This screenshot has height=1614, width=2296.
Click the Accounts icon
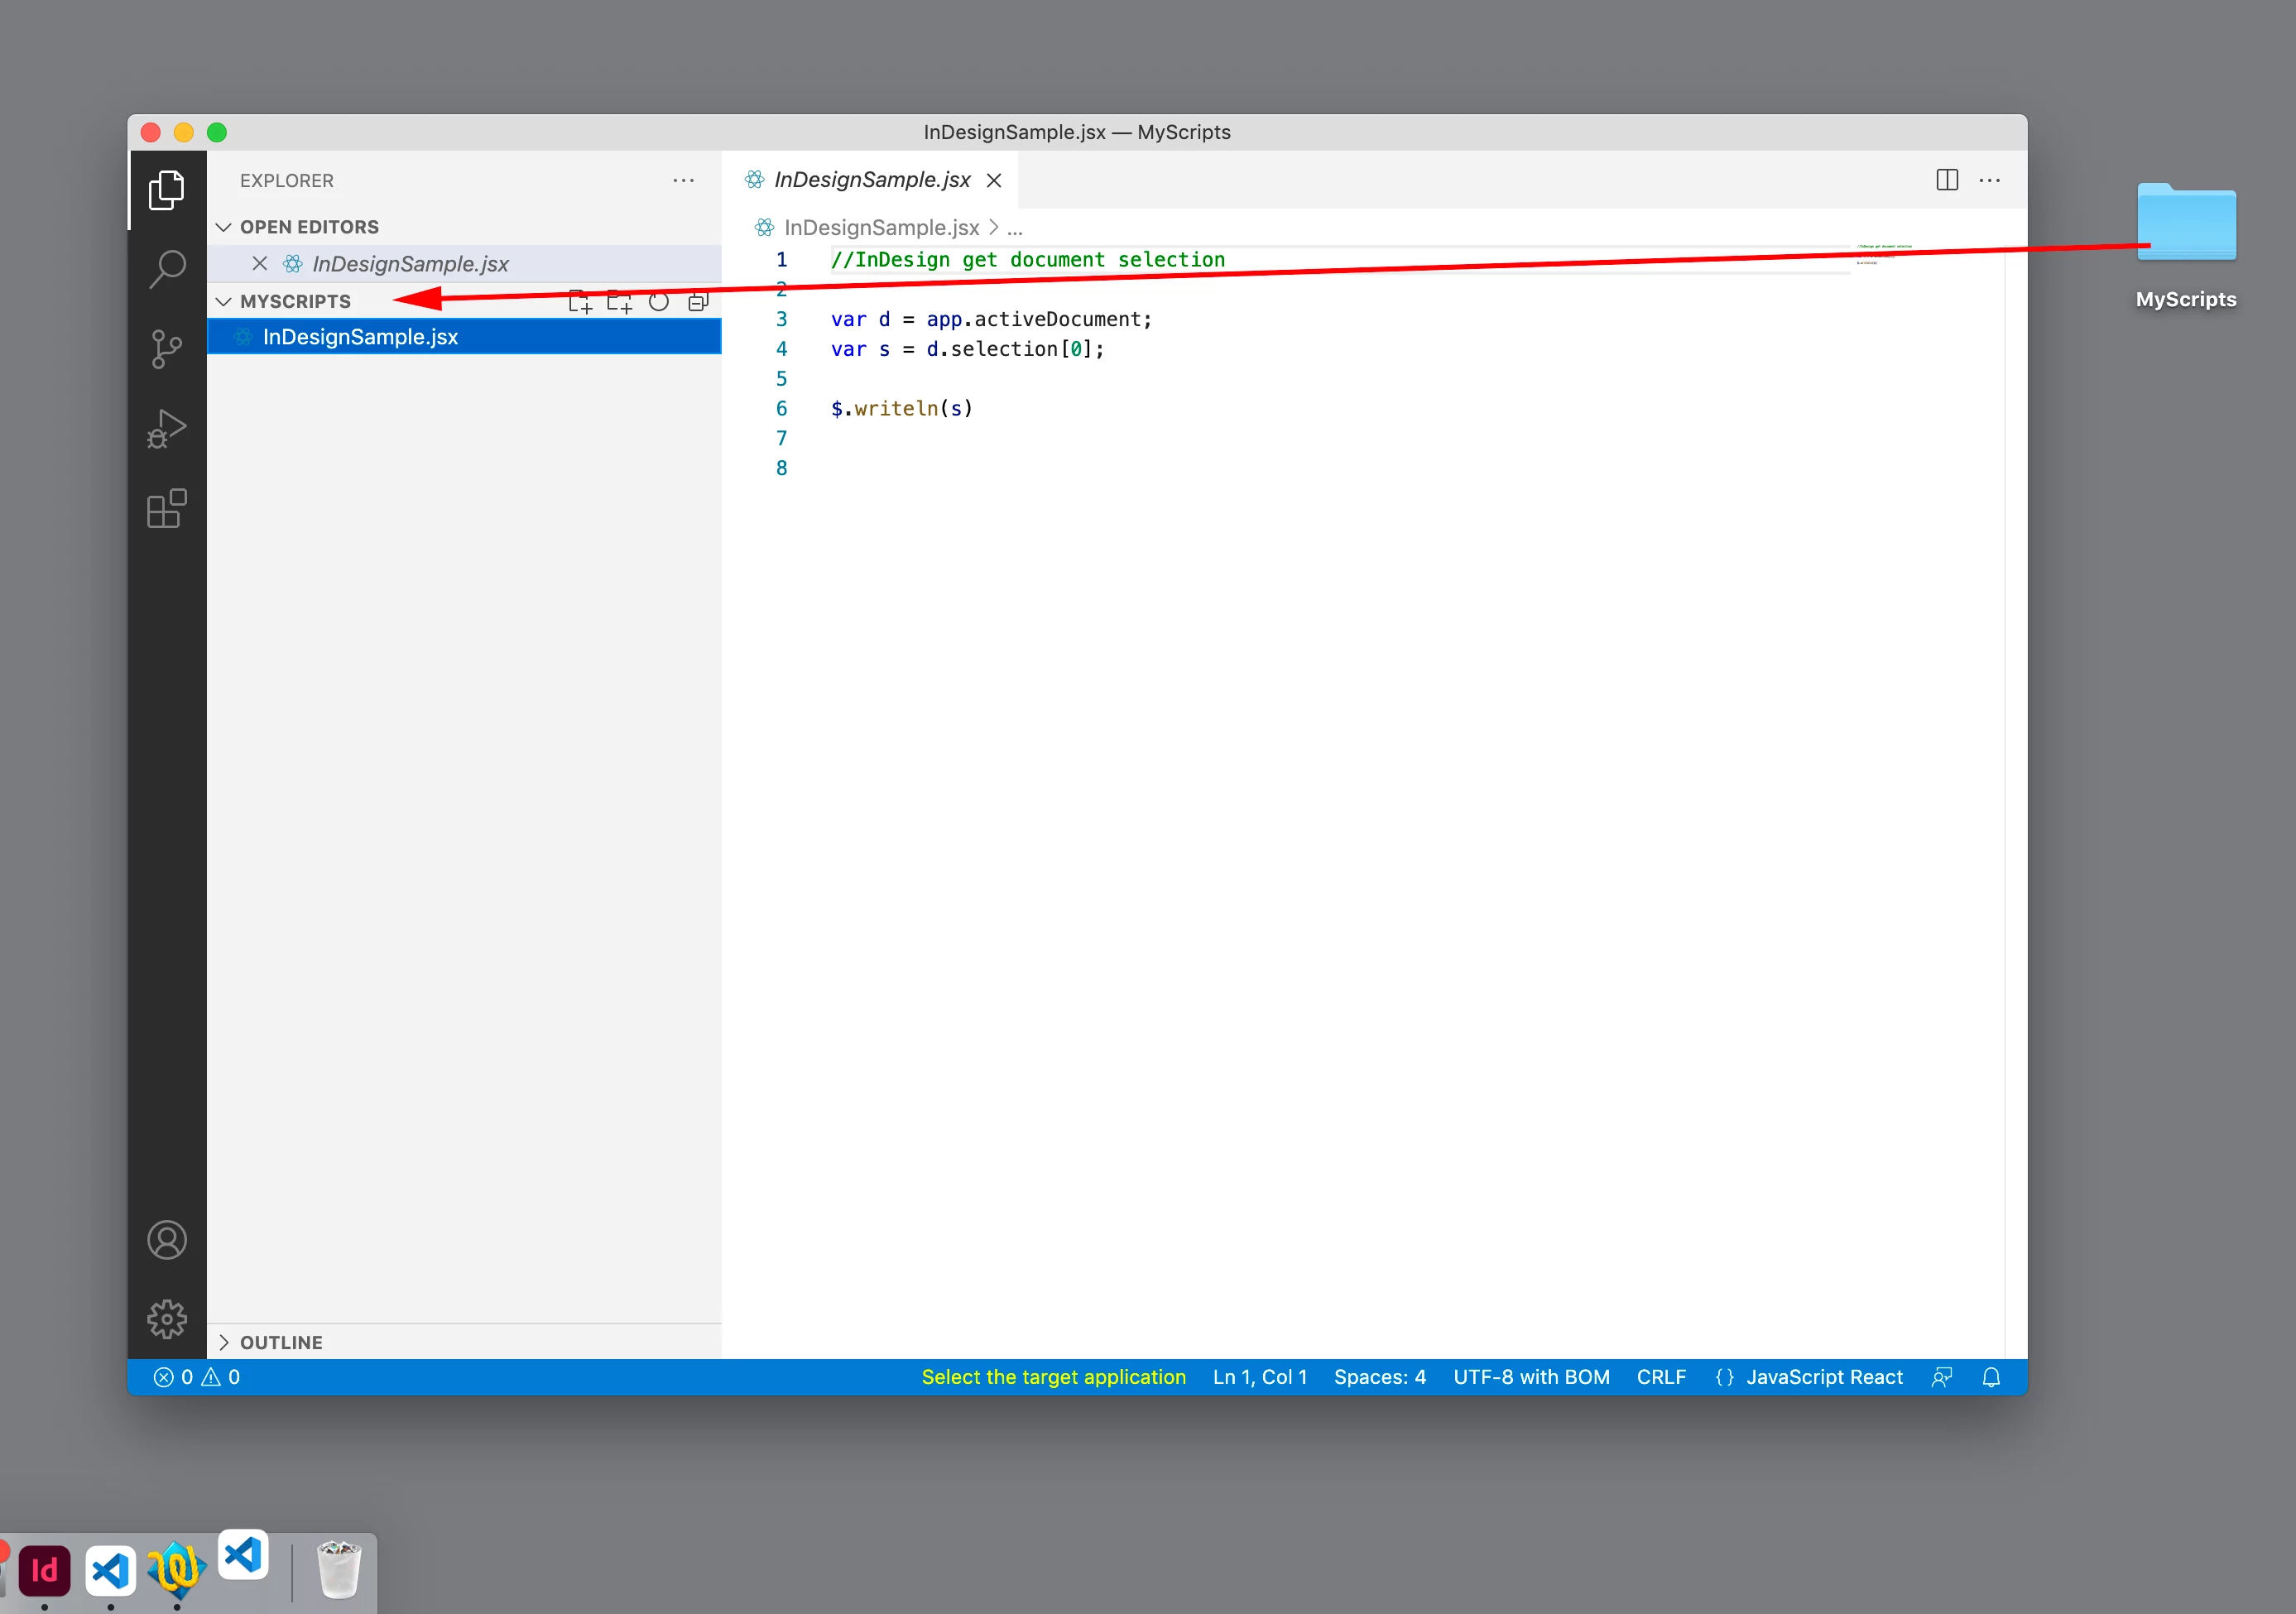tap(167, 1240)
